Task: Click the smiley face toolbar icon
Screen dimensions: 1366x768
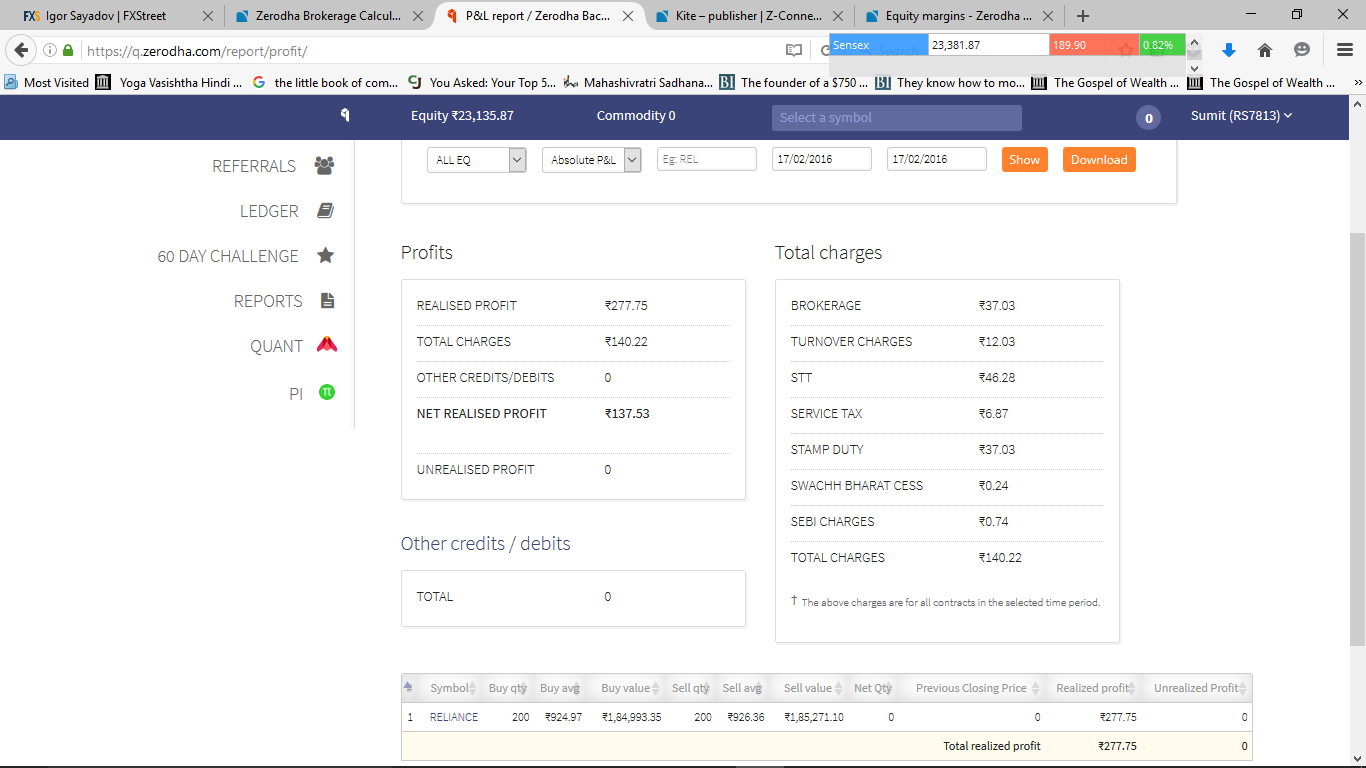Action: [1302, 50]
